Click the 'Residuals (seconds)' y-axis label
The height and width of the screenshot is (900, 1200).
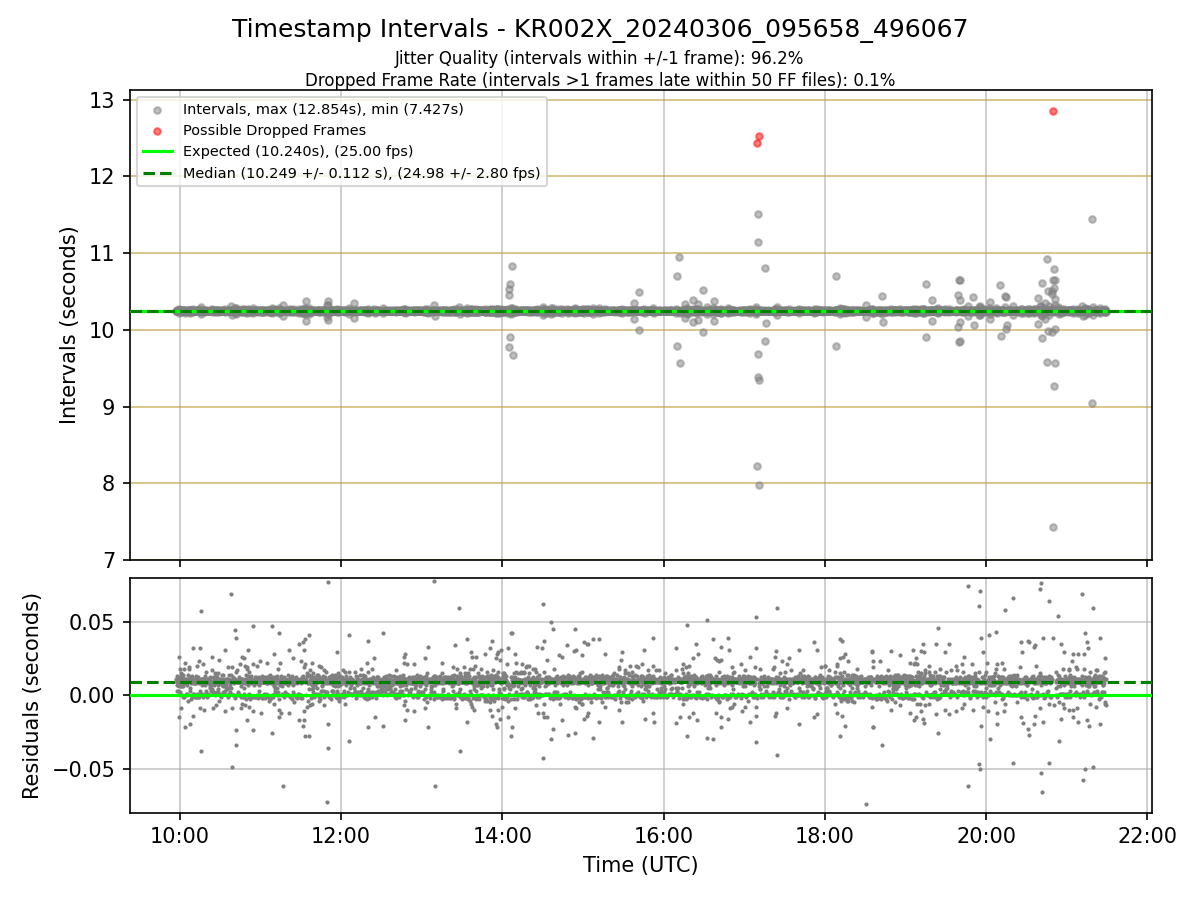(x=32, y=695)
